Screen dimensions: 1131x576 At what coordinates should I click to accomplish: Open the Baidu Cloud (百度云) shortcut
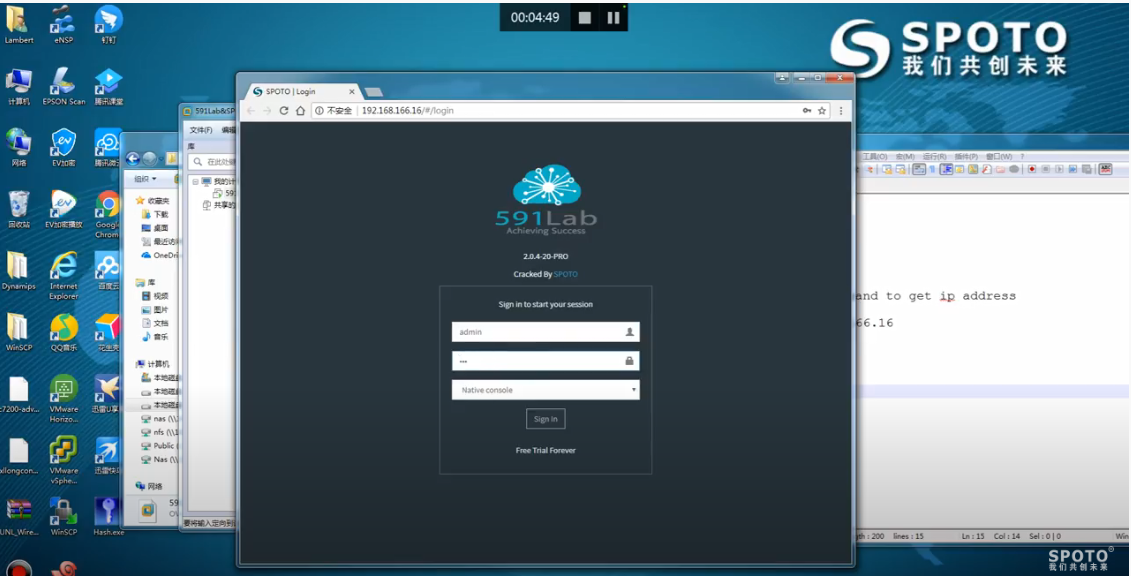pyautogui.click(x=108, y=271)
